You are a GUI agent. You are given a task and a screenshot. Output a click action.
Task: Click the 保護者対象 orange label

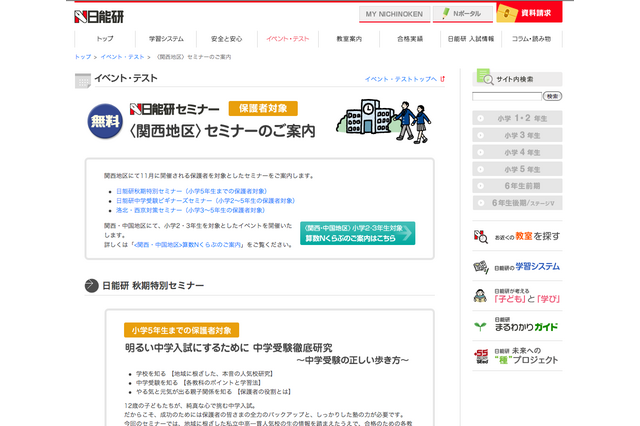click(263, 109)
